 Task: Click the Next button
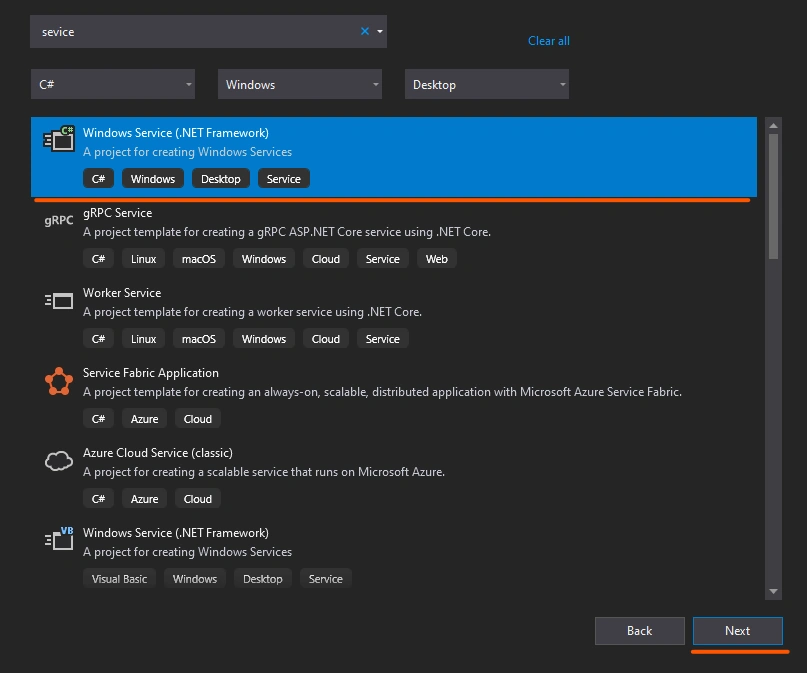click(x=738, y=631)
